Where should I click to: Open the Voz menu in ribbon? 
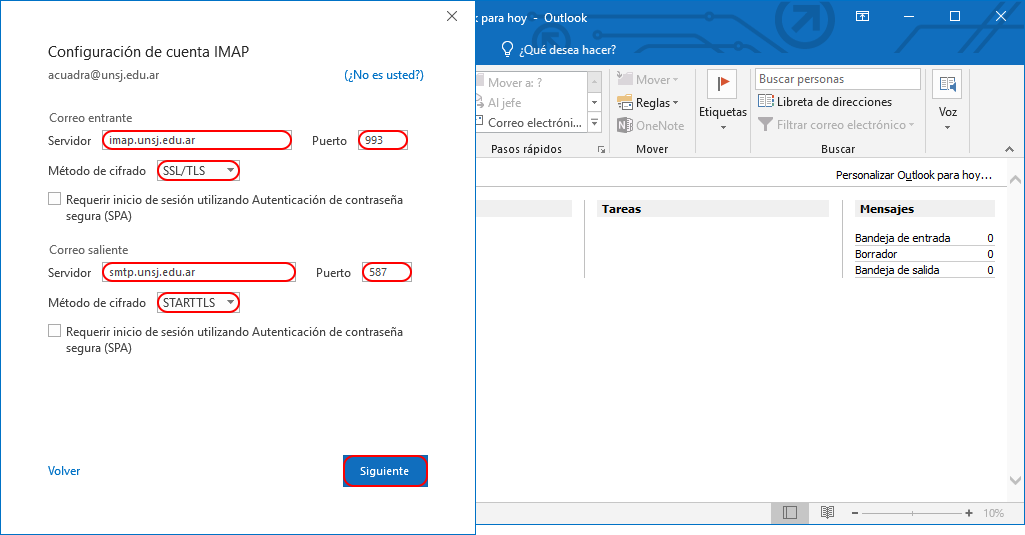tap(947, 101)
